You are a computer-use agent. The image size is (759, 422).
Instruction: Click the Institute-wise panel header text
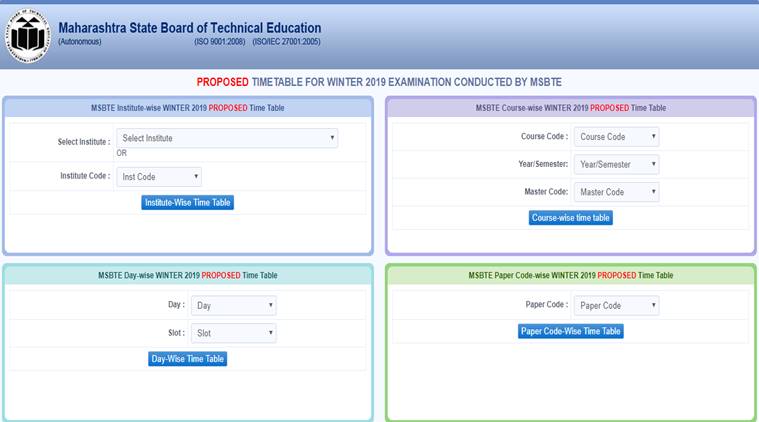pyautogui.click(x=187, y=108)
